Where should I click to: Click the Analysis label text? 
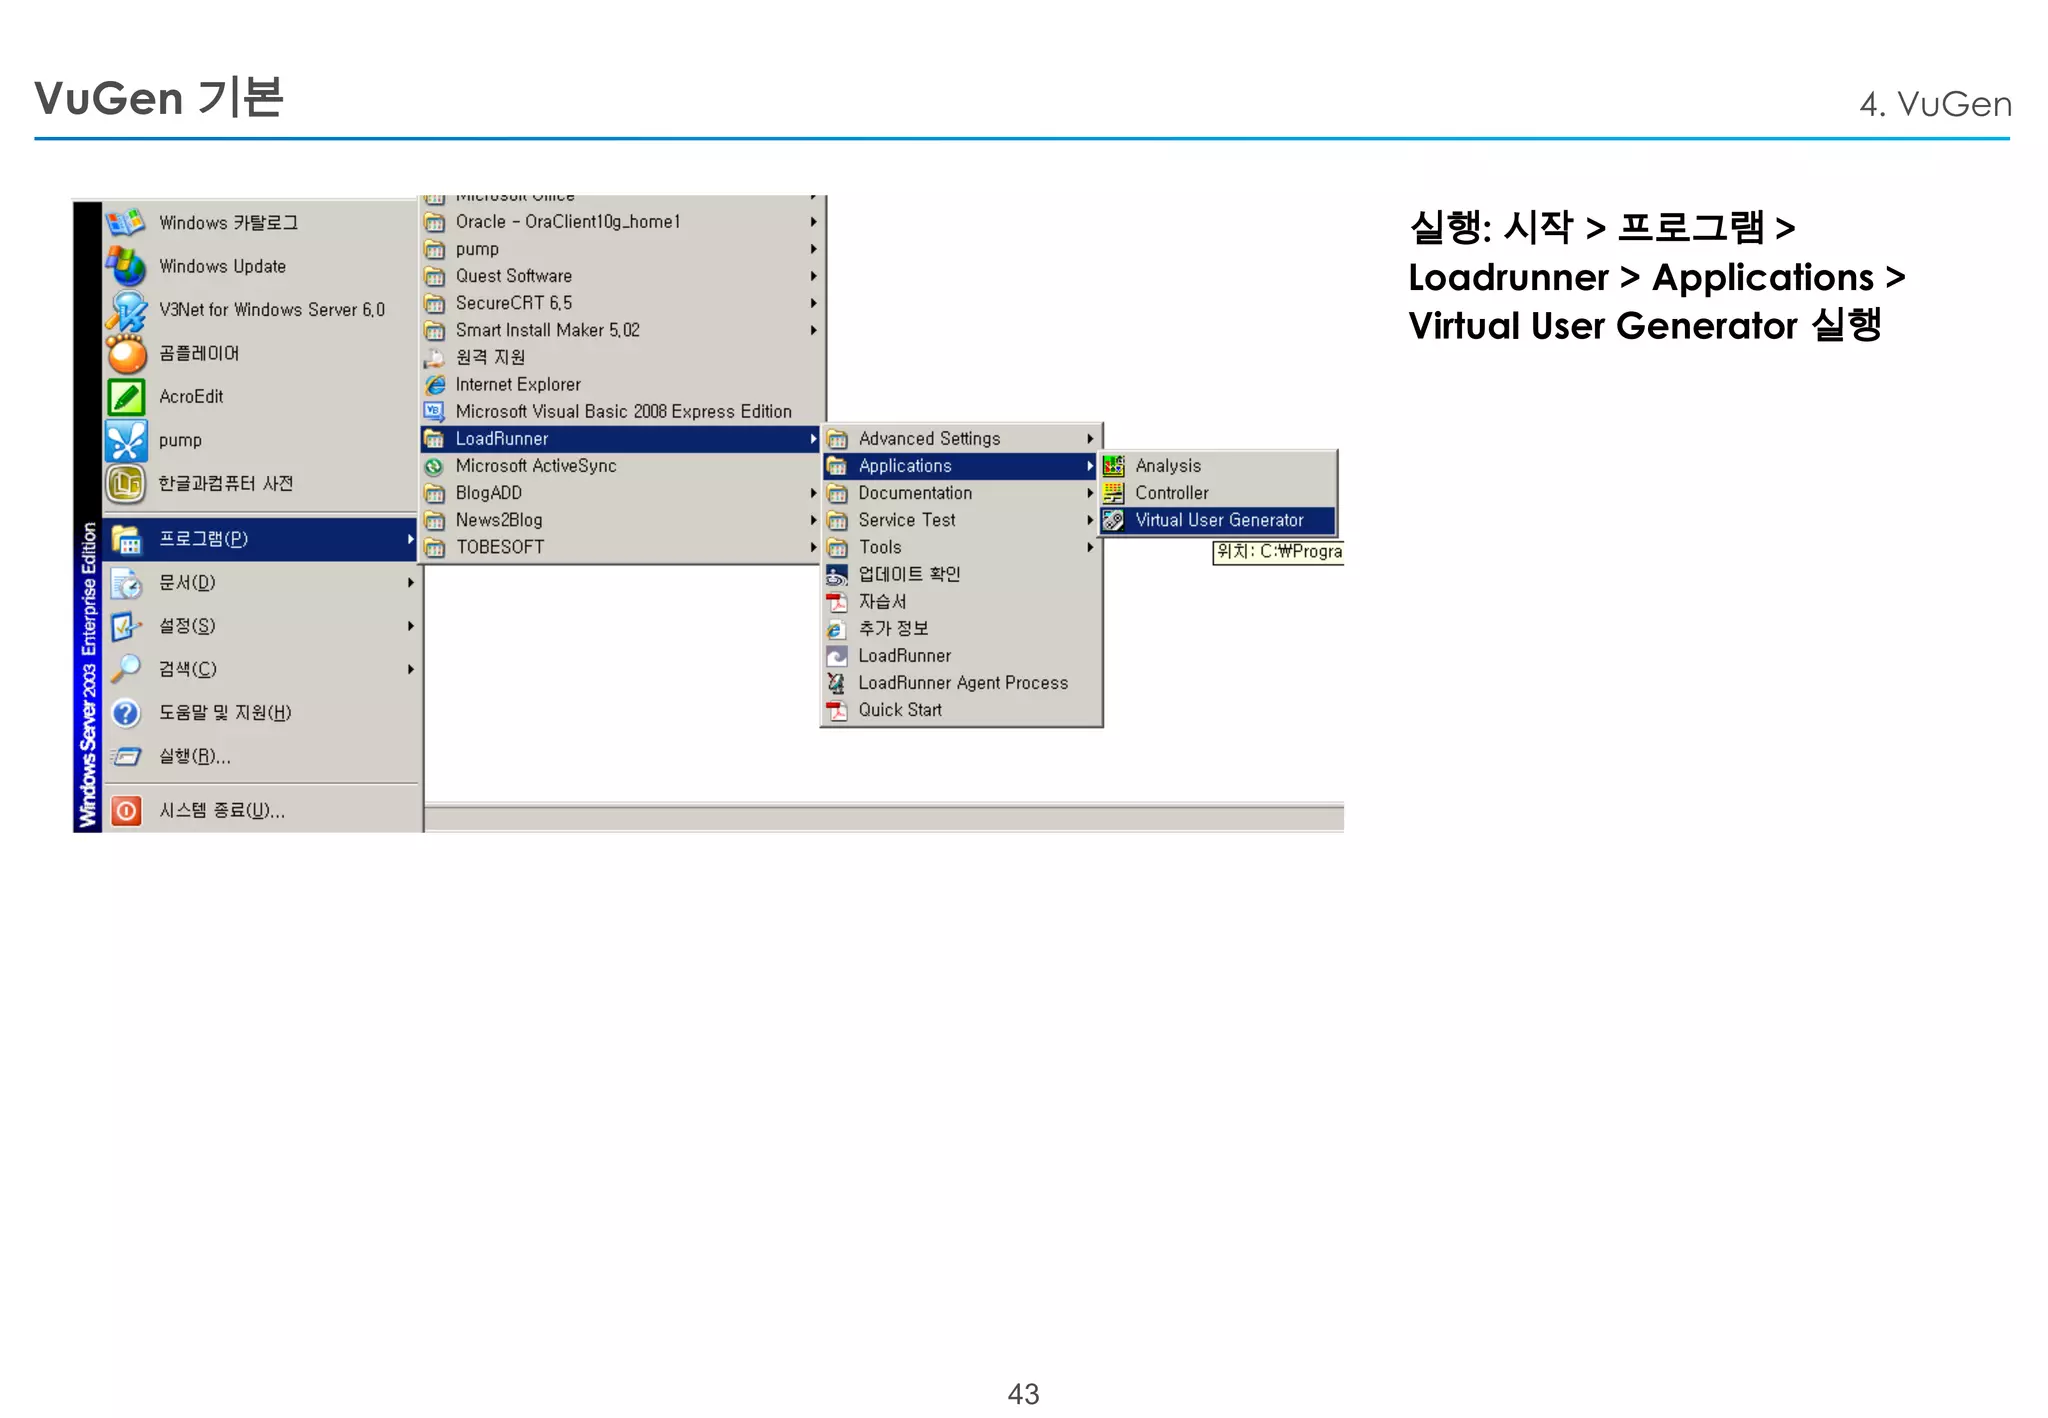1168,466
